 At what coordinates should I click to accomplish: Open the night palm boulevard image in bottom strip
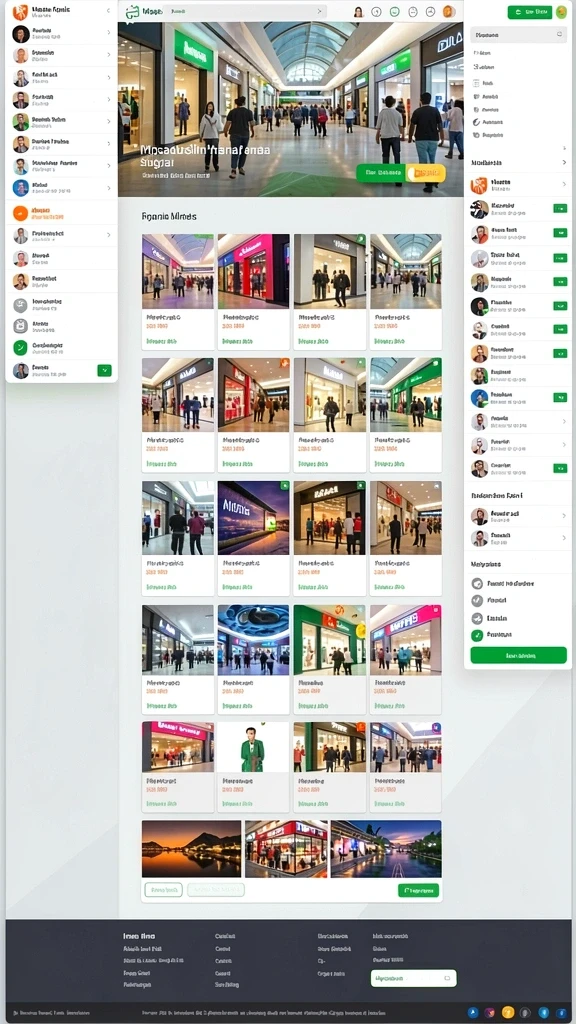pyautogui.click(x=386, y=848)
